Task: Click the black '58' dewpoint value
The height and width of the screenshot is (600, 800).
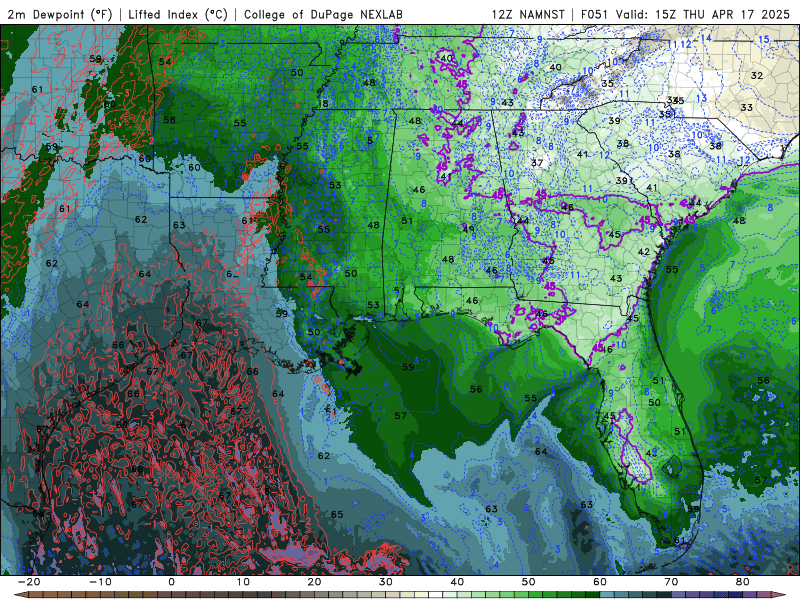Action: pos(169,120)
